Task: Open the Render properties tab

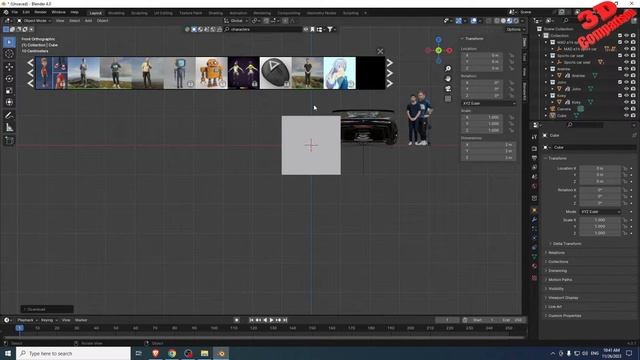Action: click(534, 149)
